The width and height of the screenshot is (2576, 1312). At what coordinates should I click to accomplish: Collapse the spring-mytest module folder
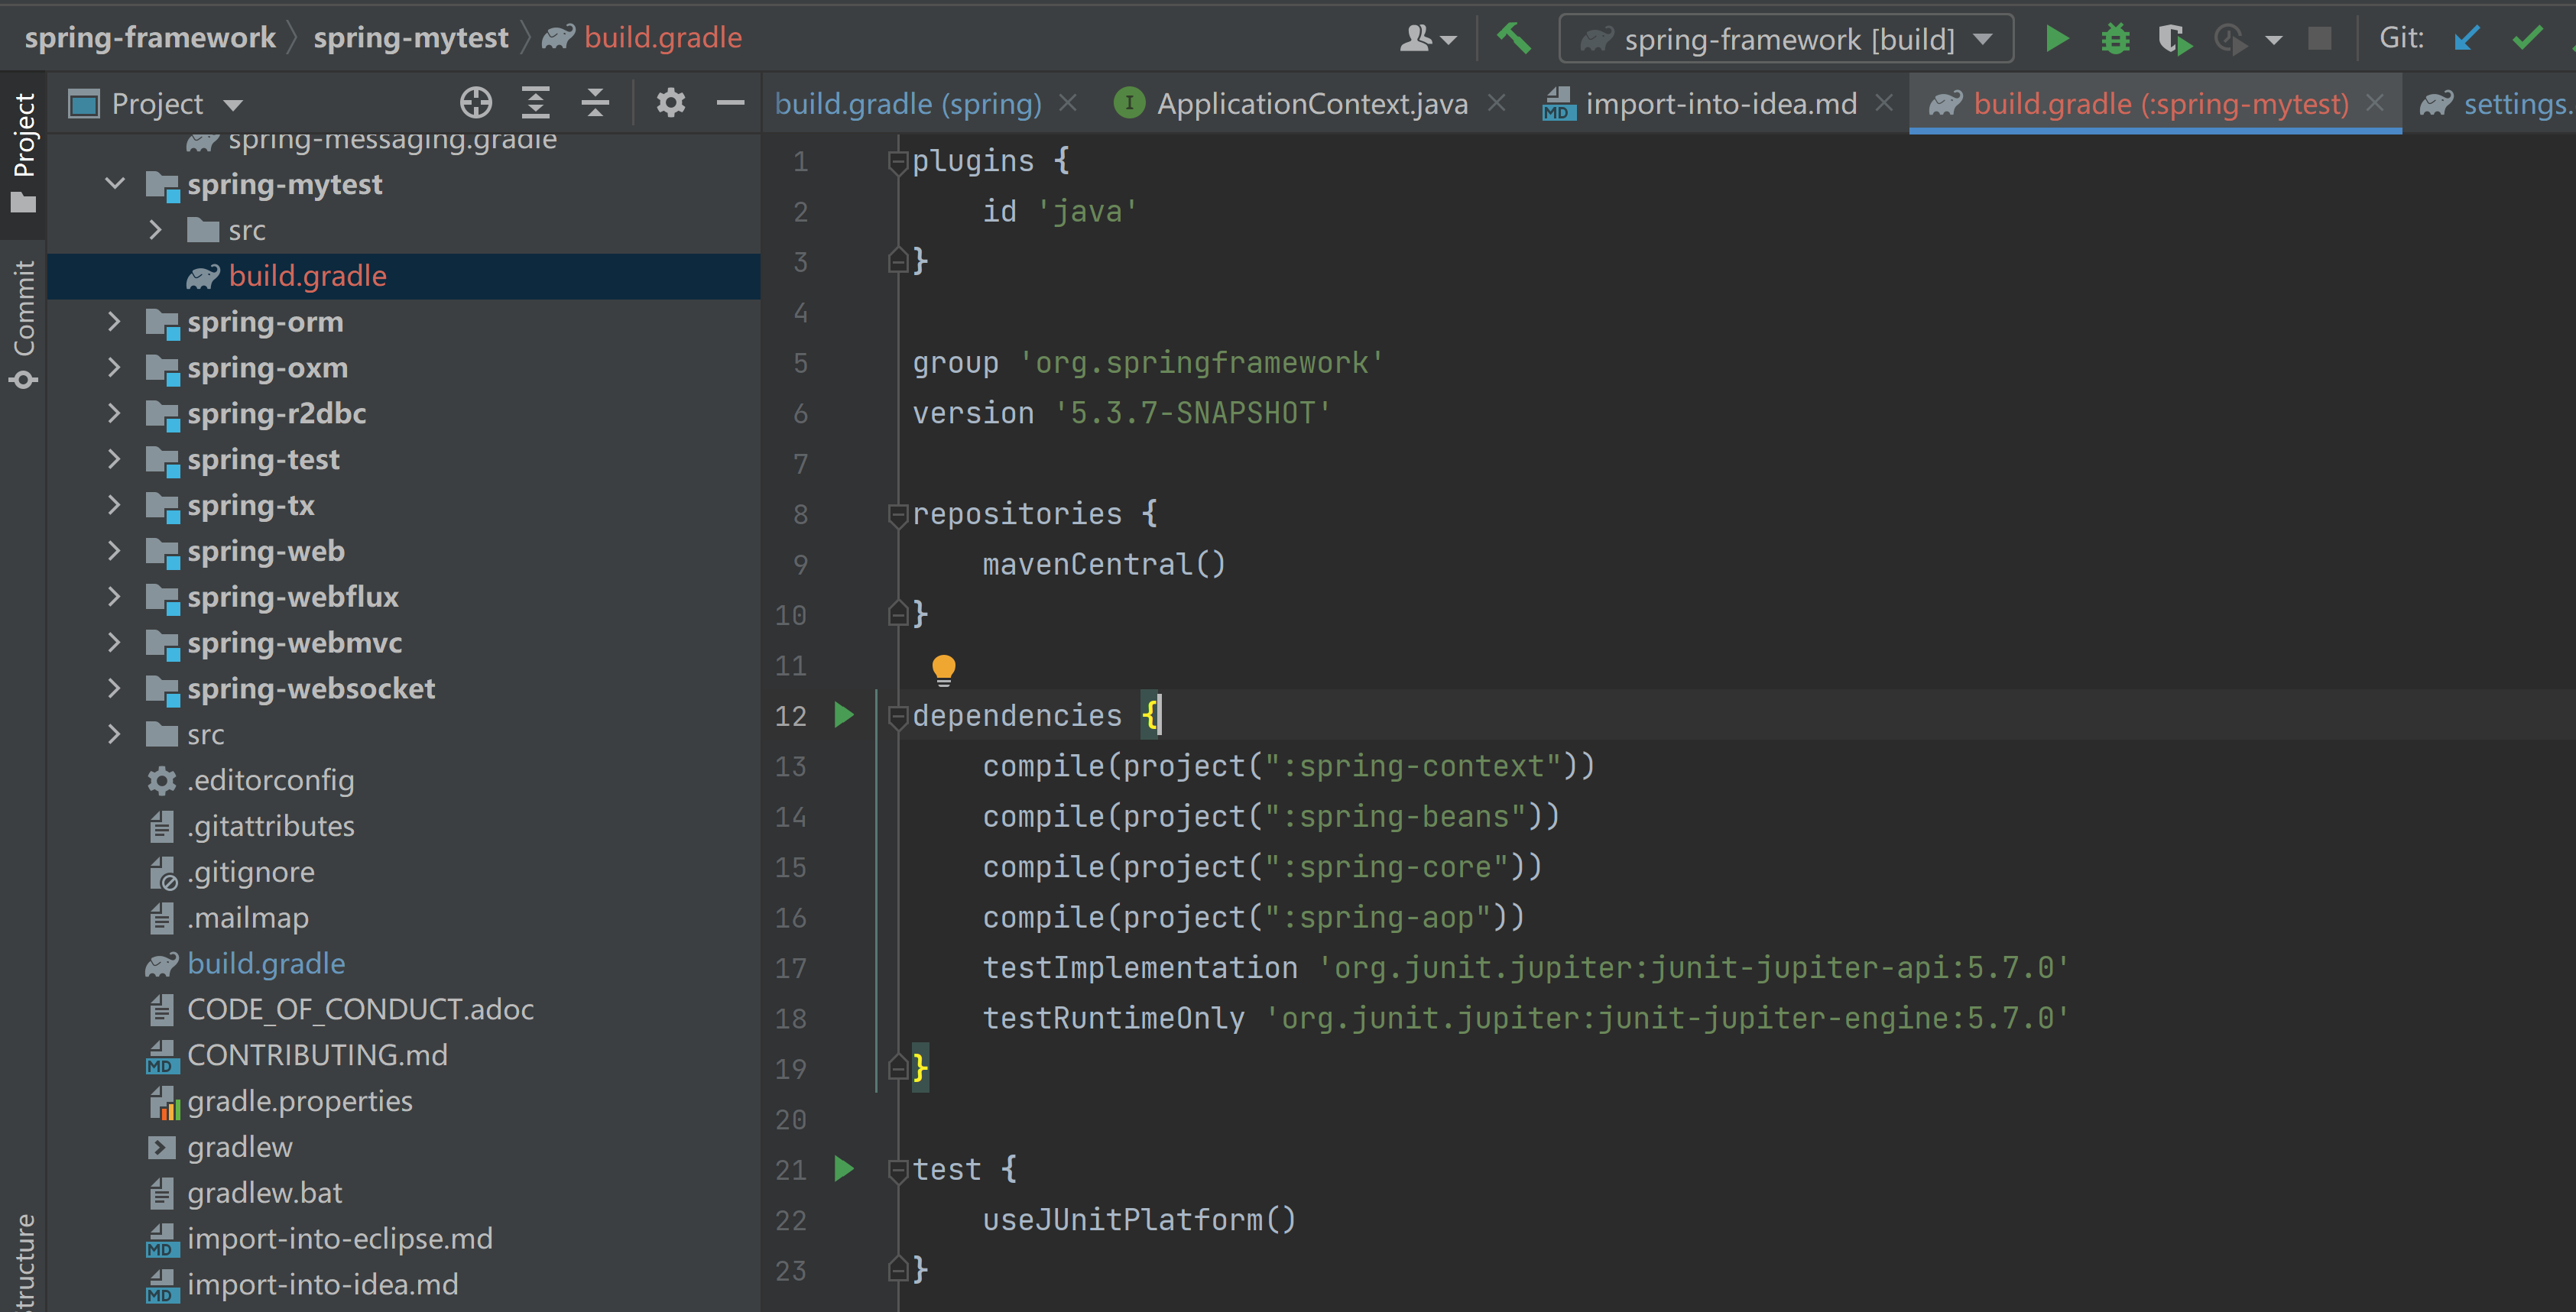tap(115, 184)
